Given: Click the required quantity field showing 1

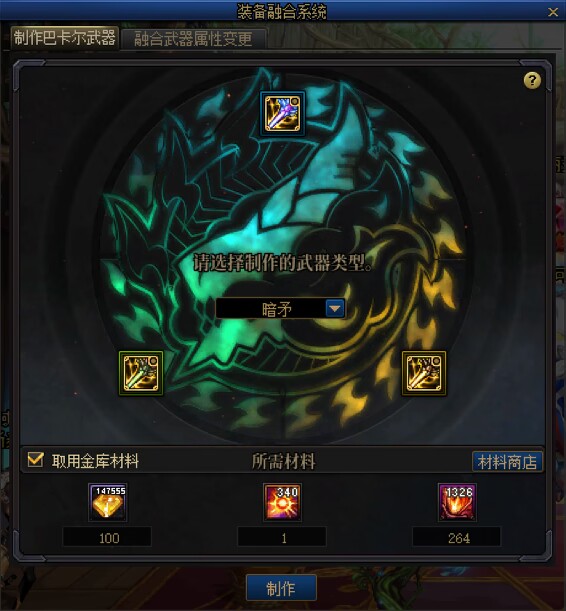Looking at the screenshot, I should 282,538.
